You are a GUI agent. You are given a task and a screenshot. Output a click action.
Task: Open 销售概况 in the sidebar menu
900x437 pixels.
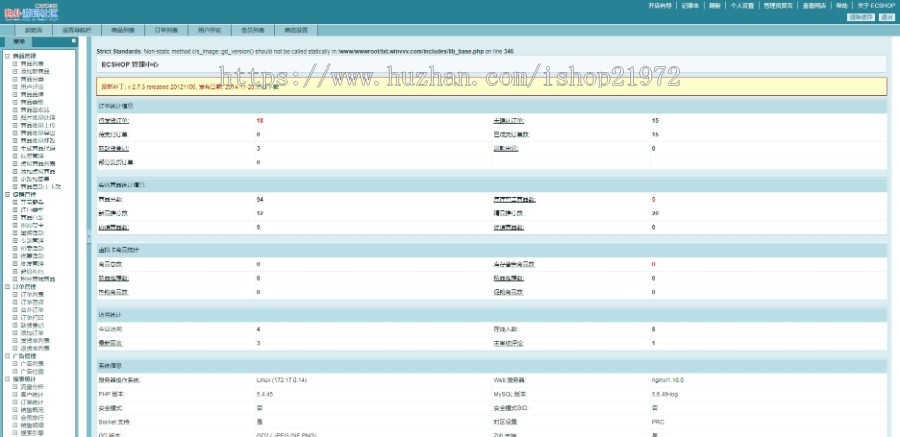pyautogui.click(x=32, y=409)
